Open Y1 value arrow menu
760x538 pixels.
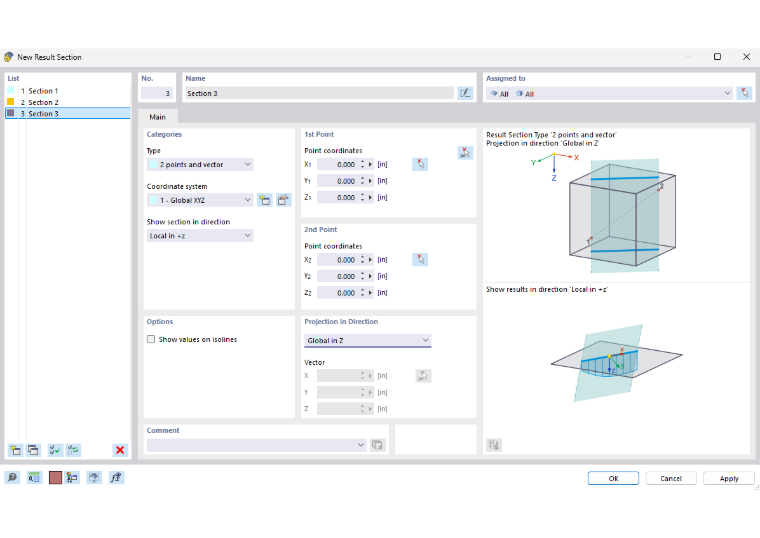(371, 181)
